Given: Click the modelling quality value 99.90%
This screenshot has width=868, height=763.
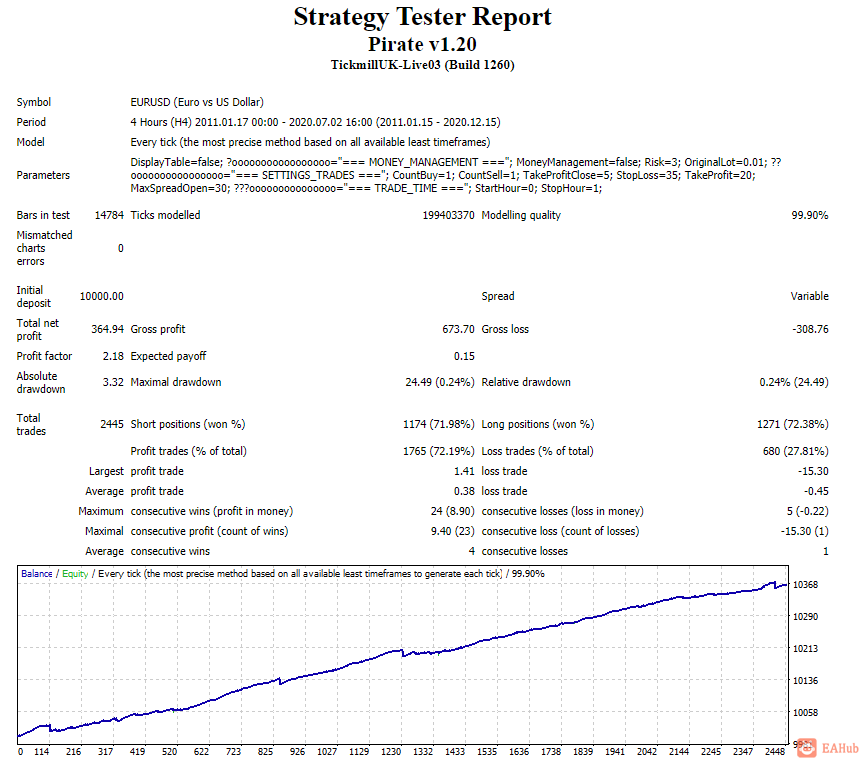Looking at the screenshot, I should coord(809,215).
